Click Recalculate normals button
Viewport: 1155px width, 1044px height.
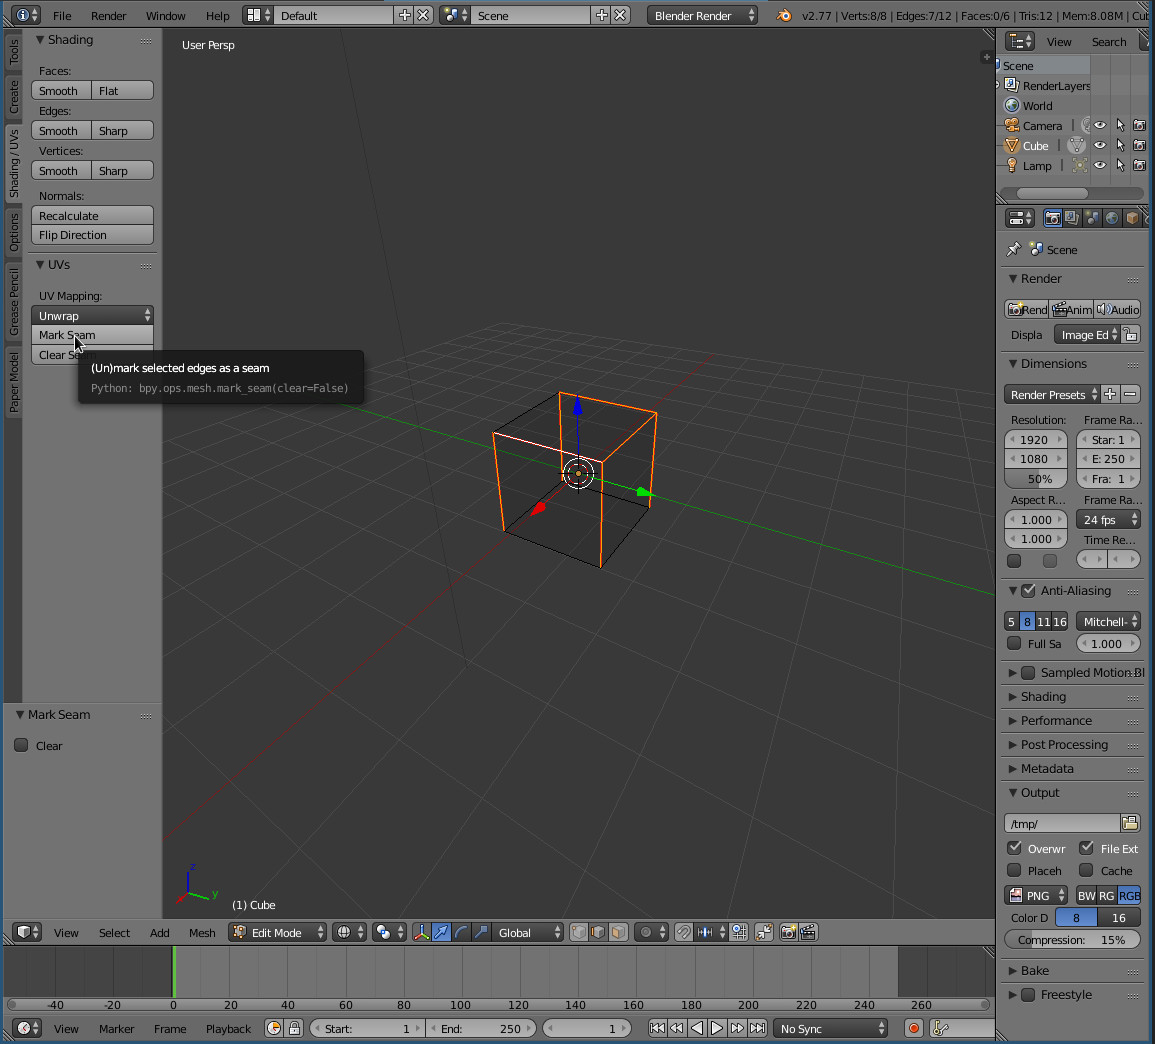click(92, 216)
